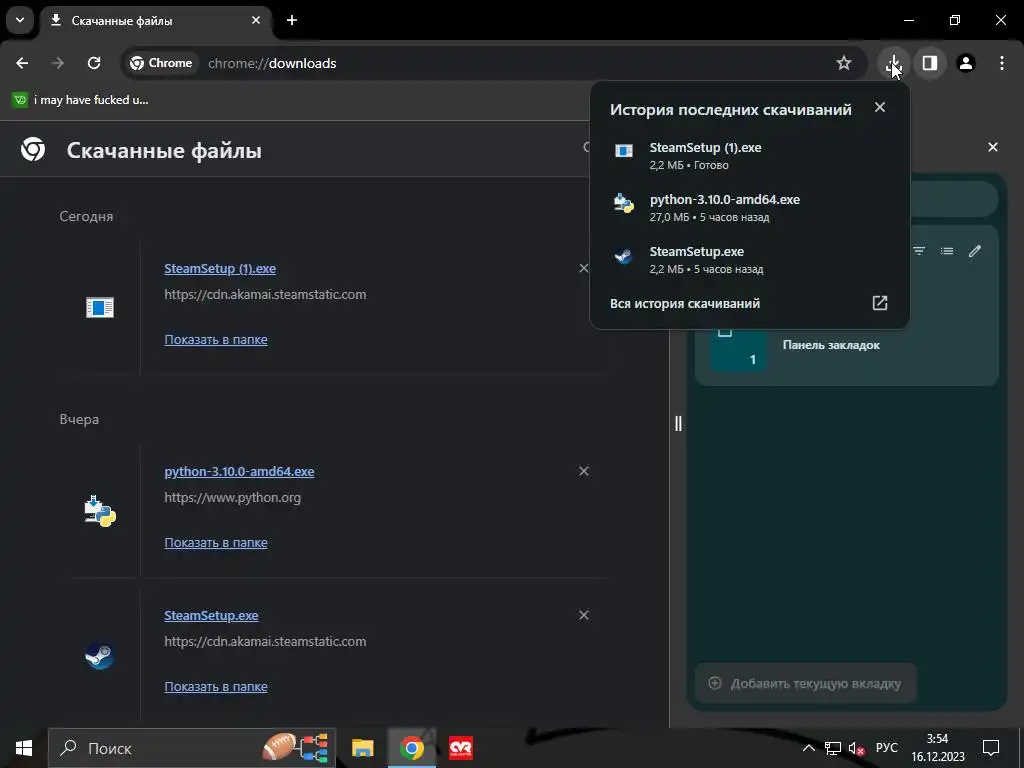Open python-3.10.0-amd64.exe in downloads popup
This screenshot has width=1024, height=768.
tap(749, 208)
